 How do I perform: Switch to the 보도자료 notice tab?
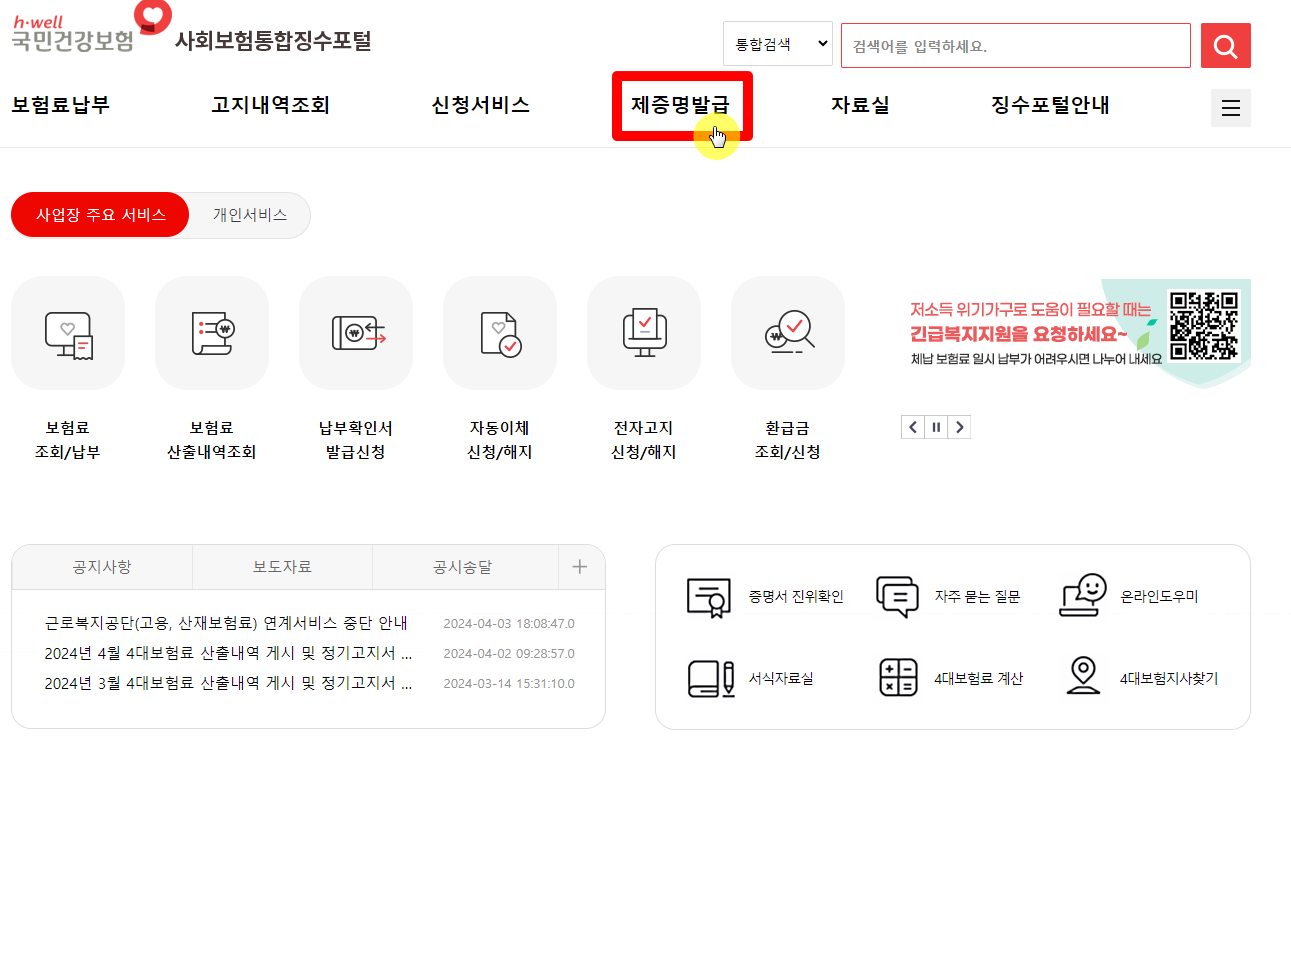pos(281,566)
